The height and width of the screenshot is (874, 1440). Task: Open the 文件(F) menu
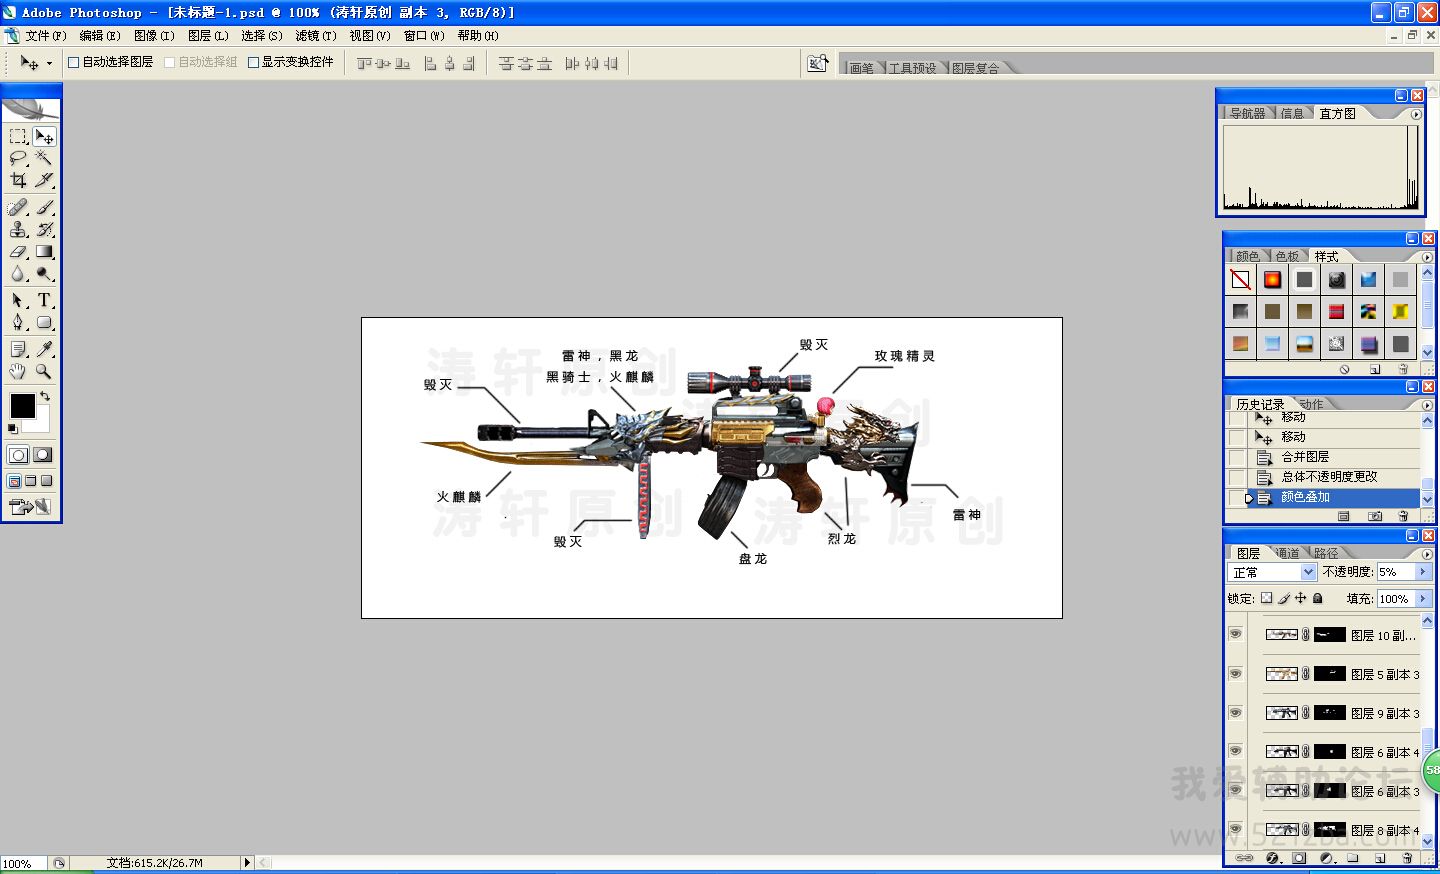(46, 35)
